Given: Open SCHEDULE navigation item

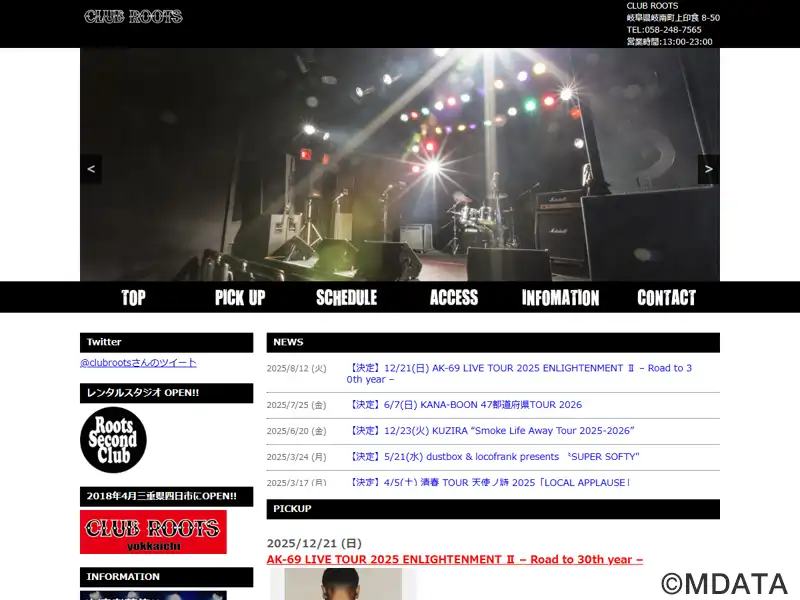Looking at the screenshot, I should coord(346,297).
